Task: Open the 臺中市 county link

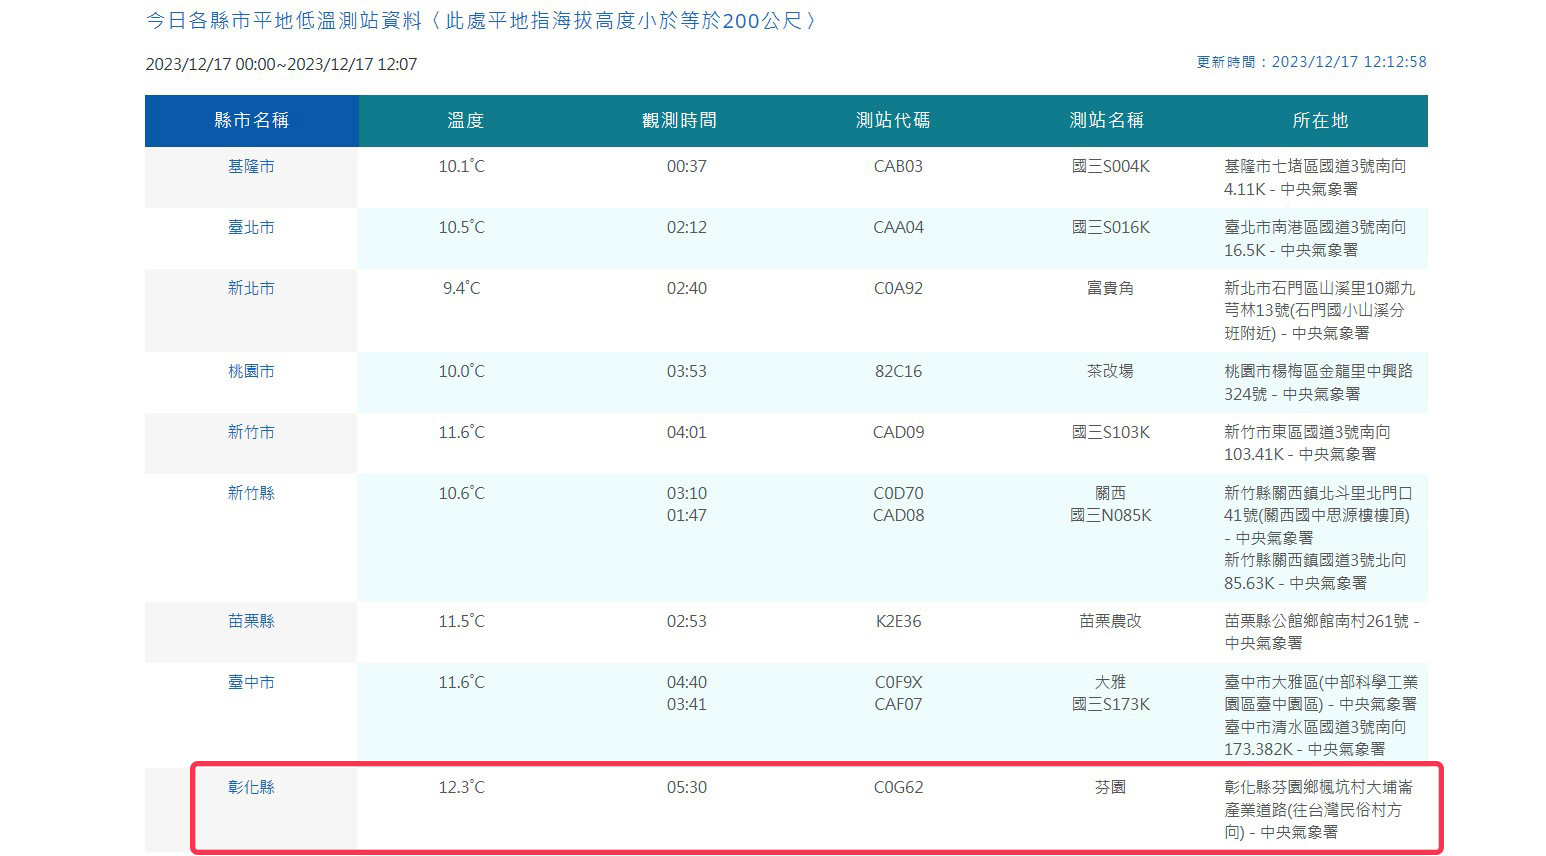Action: click(251, 683)
